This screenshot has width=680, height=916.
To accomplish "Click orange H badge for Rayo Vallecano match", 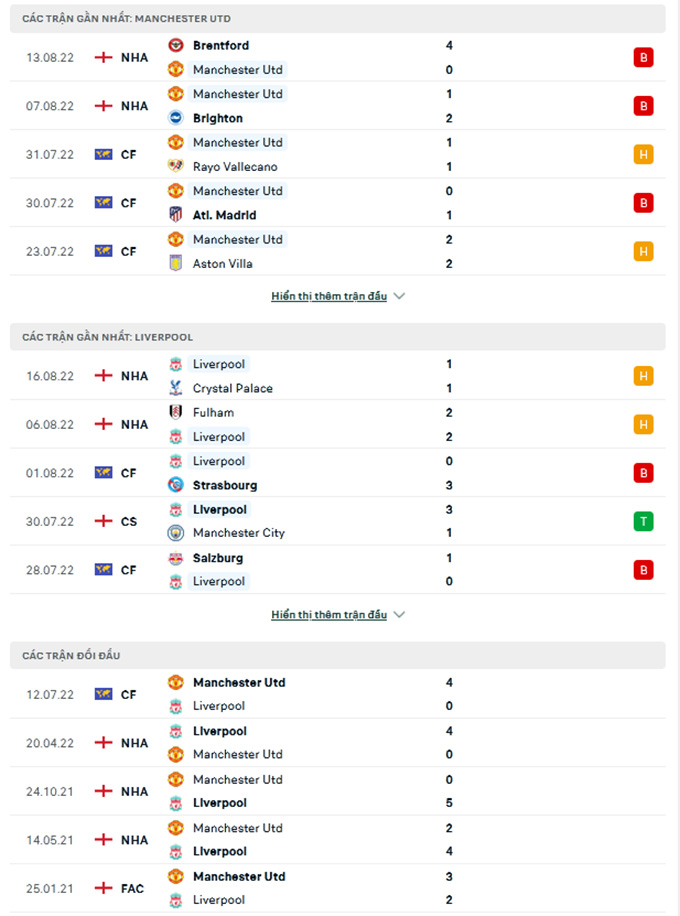I will click(643, 154).
